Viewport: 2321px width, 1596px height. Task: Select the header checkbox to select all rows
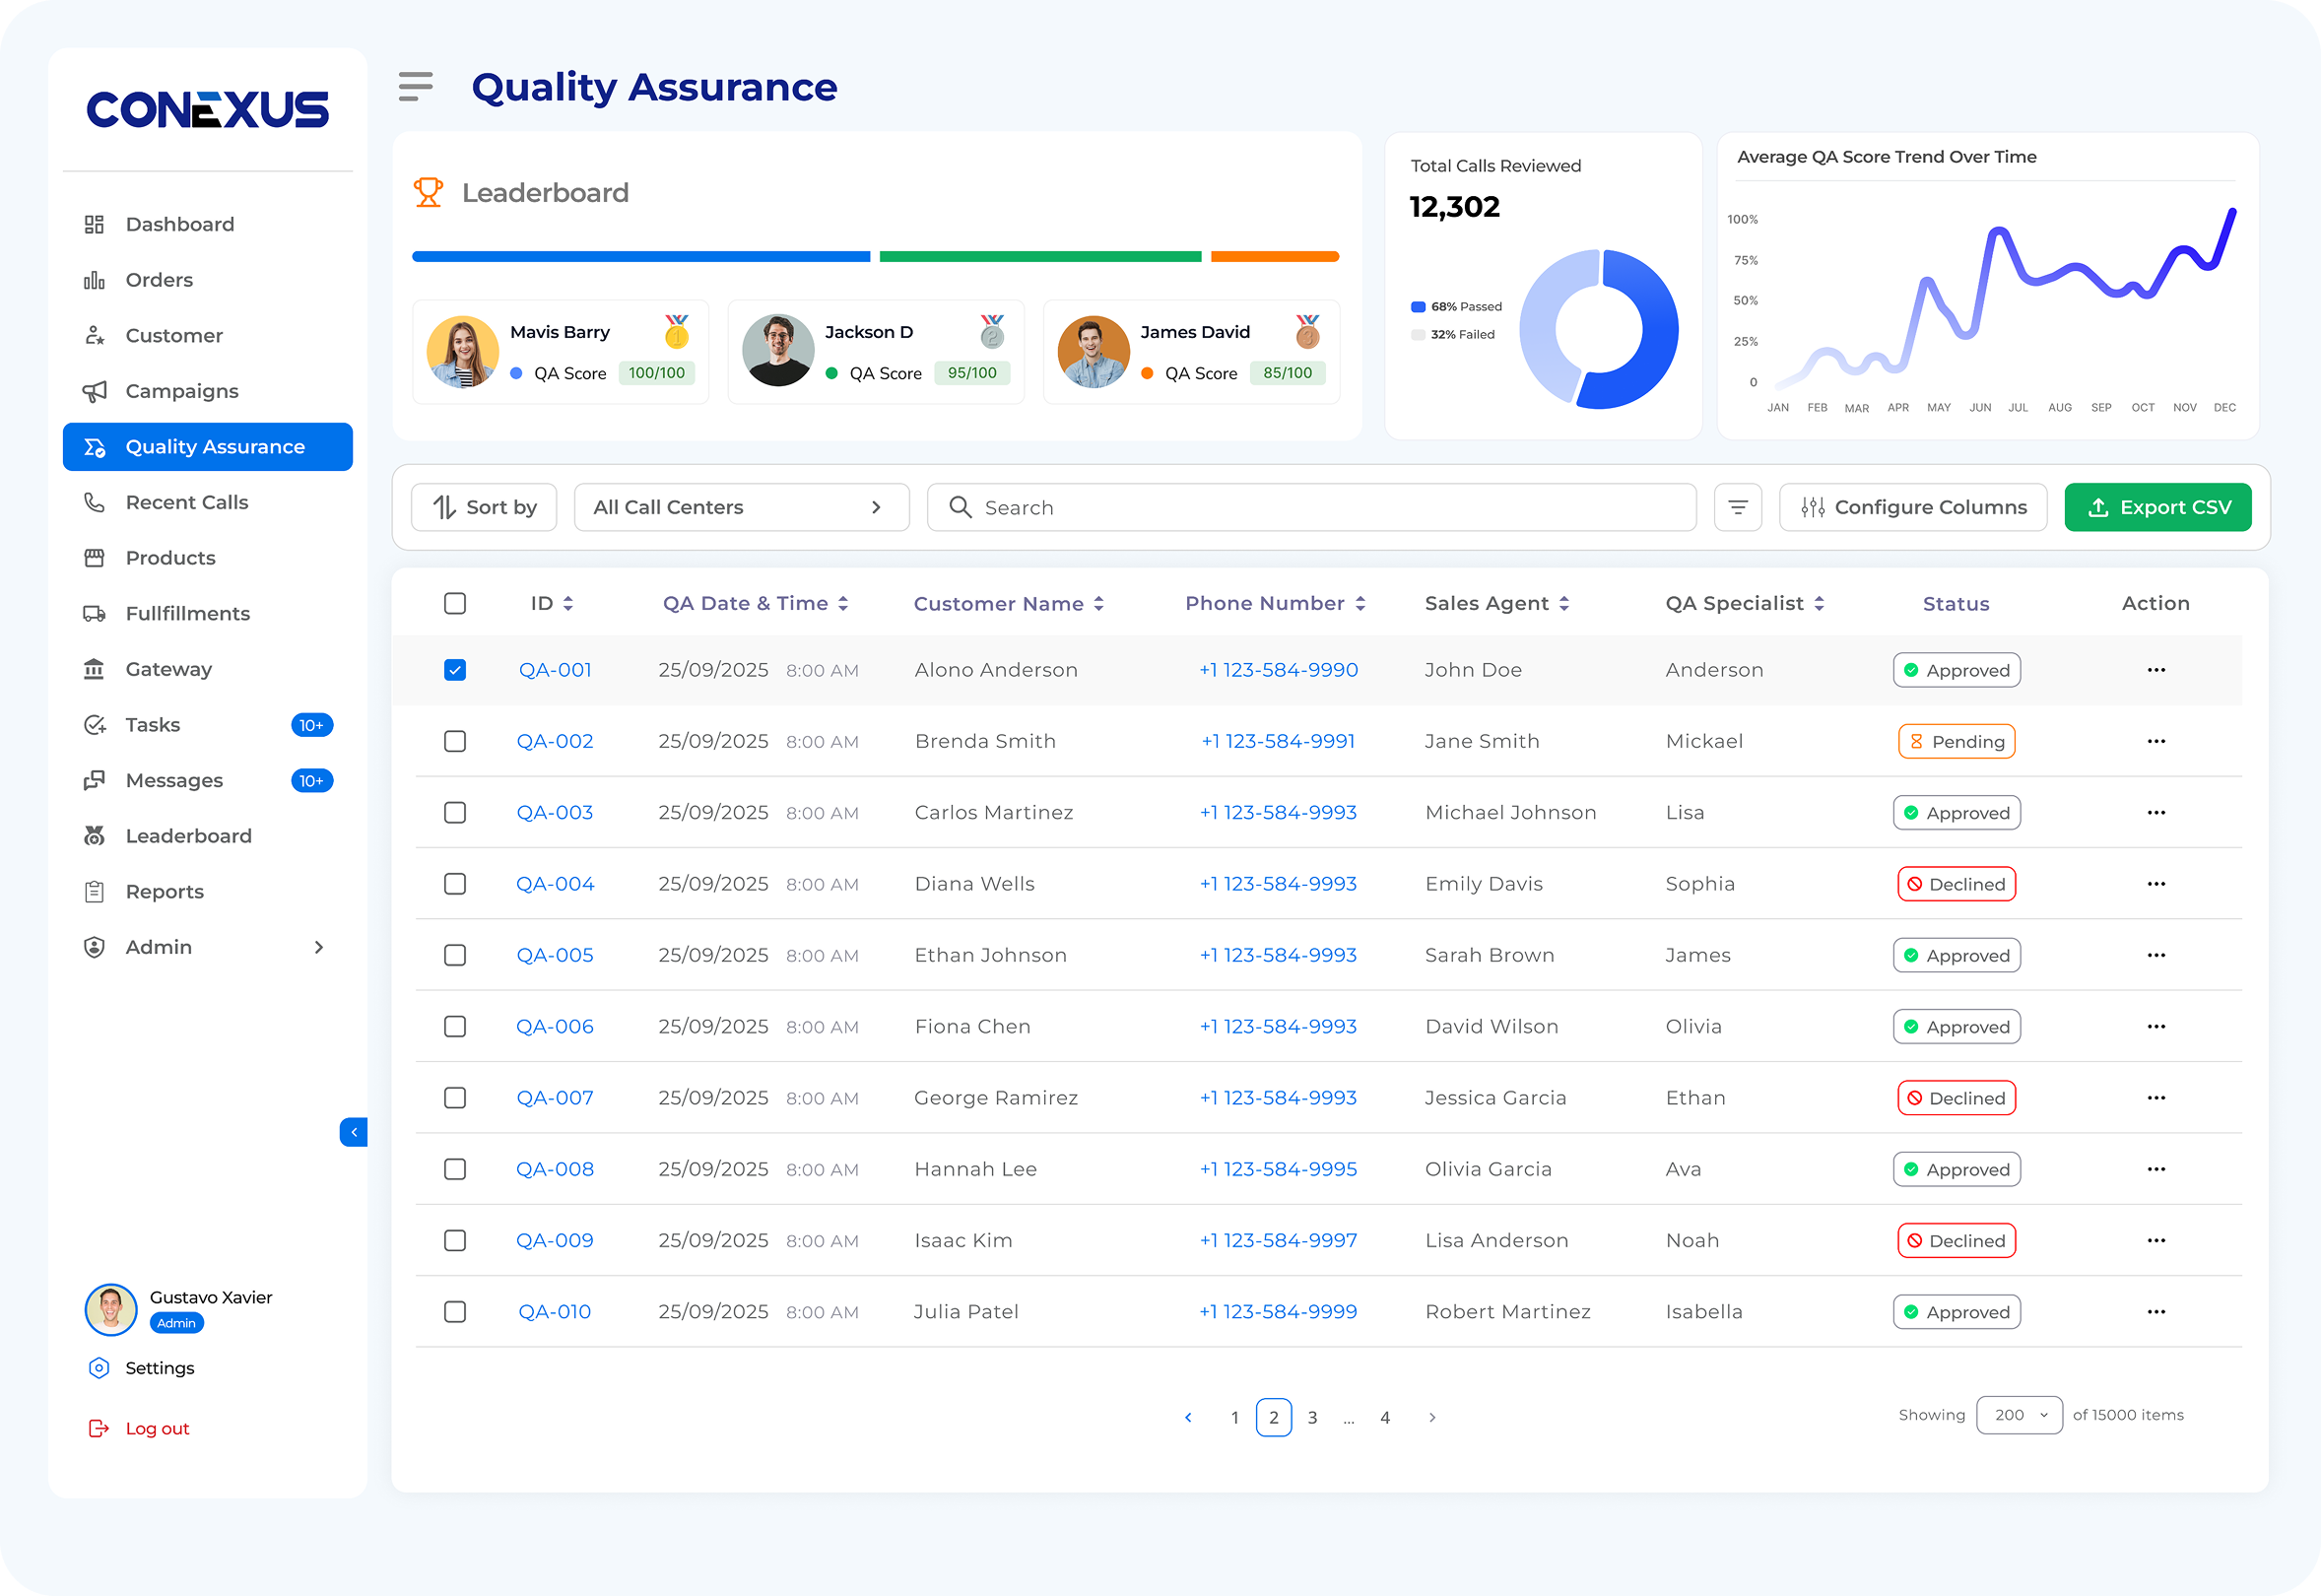(455, 603)
